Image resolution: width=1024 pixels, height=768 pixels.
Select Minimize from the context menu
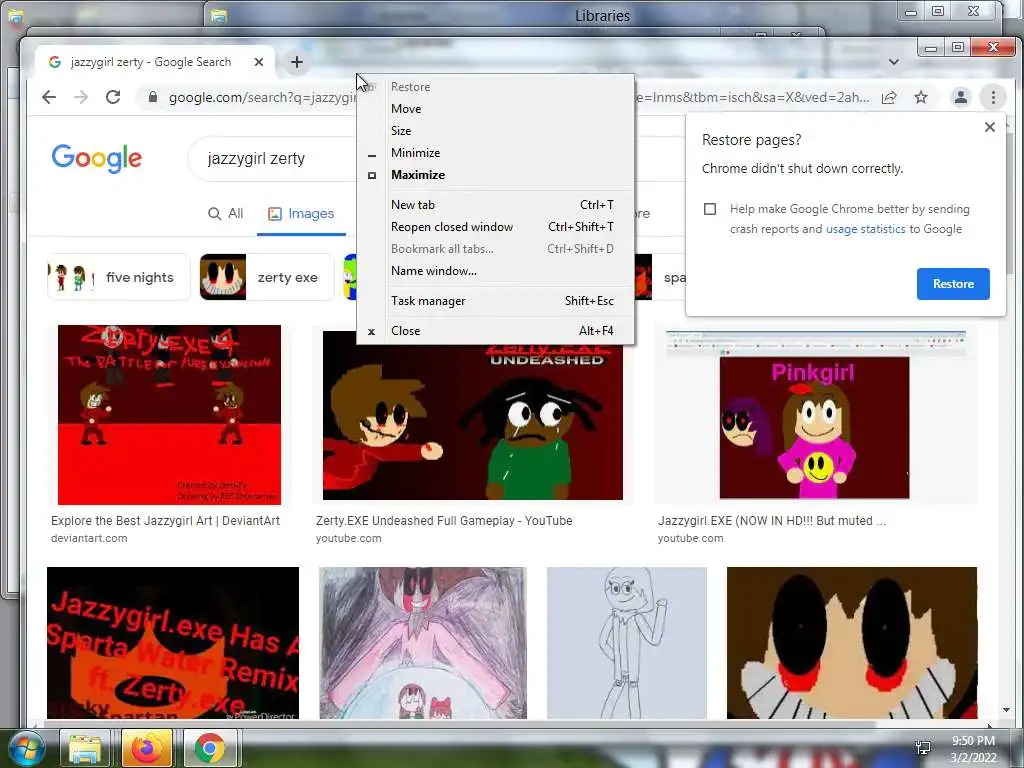[x=496, y=153]
